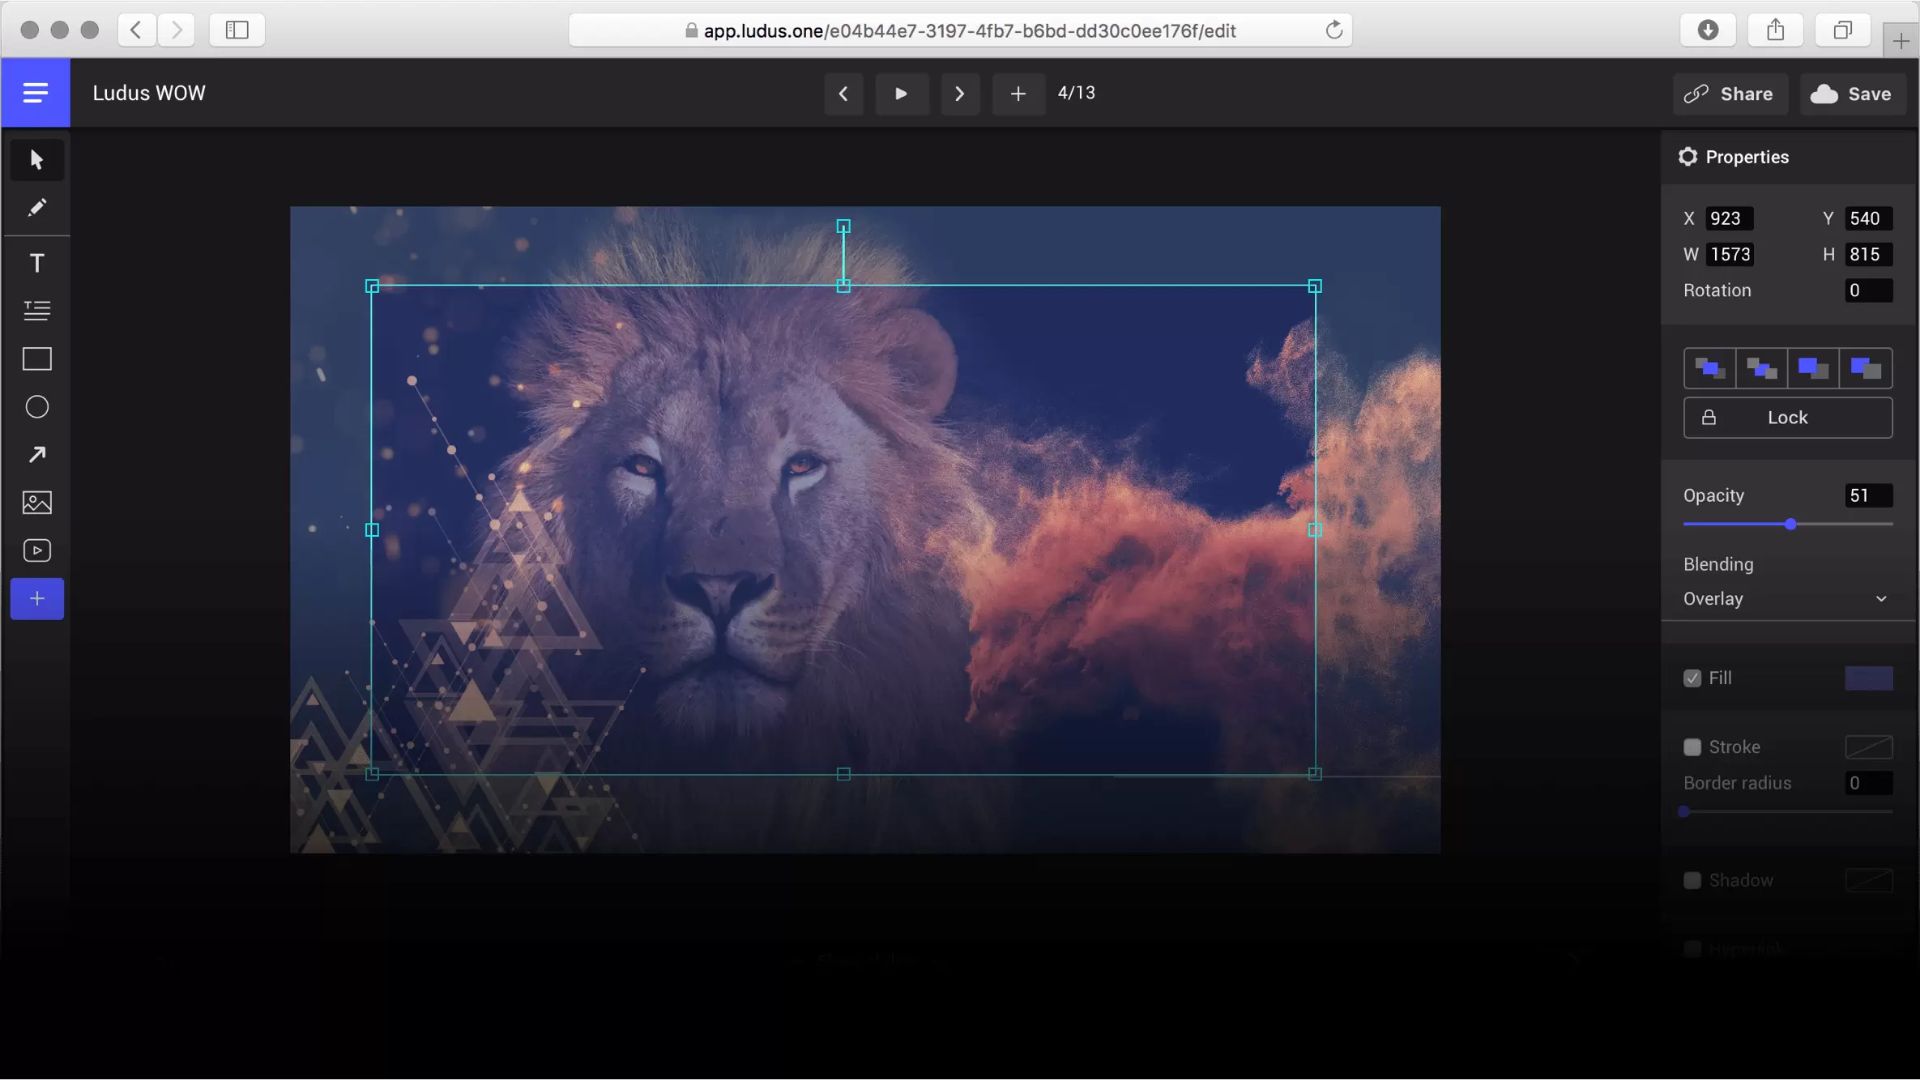This screenshot has height=1080, width=1920.
Task: Open the Safari share menu
Action: pyautogui.click(x=1775, y=30)
